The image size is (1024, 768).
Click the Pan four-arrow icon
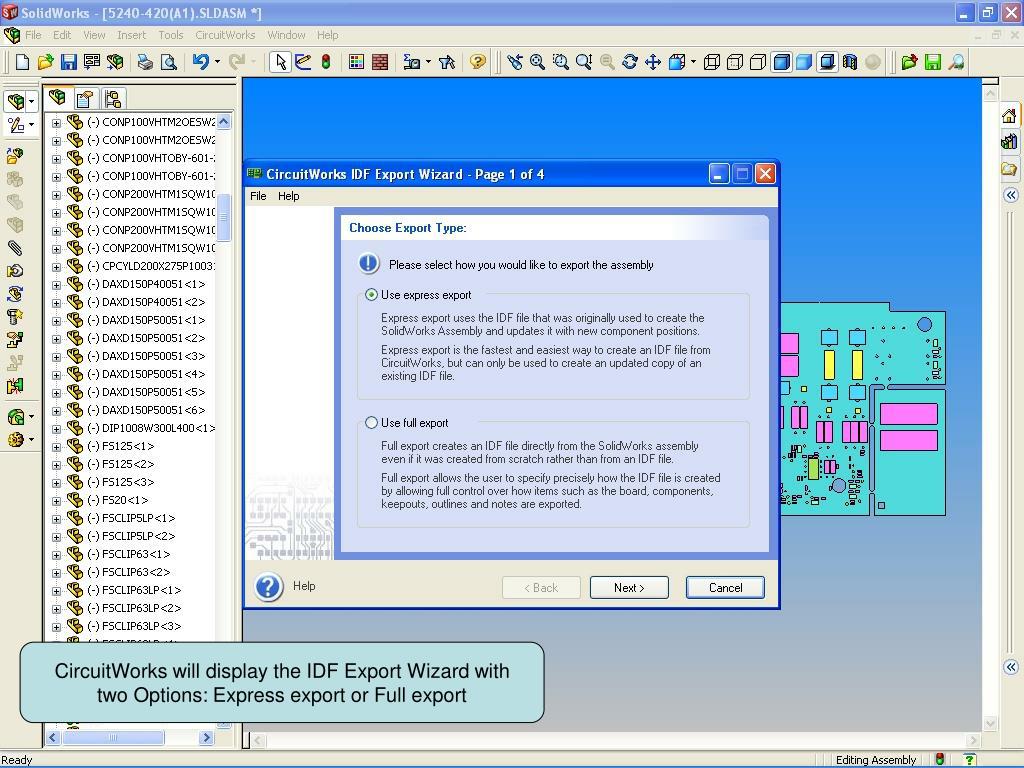click(x=653, y=62)
